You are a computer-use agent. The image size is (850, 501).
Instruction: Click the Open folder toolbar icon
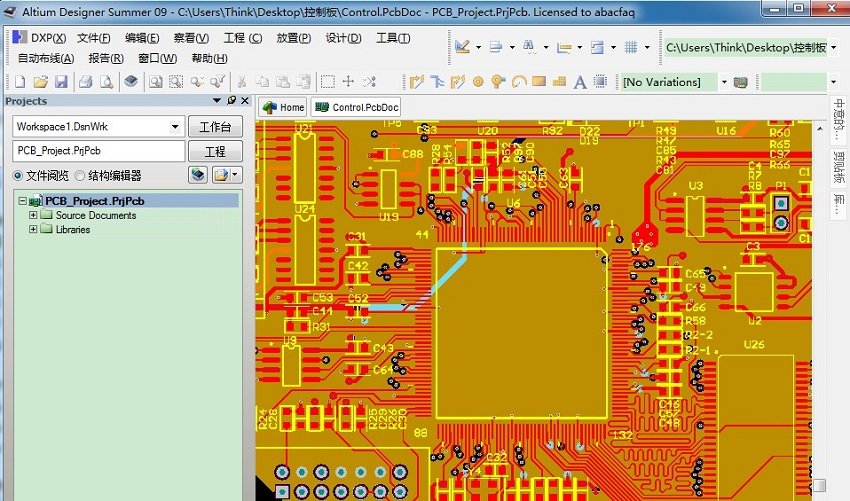(x=41, y=82)
